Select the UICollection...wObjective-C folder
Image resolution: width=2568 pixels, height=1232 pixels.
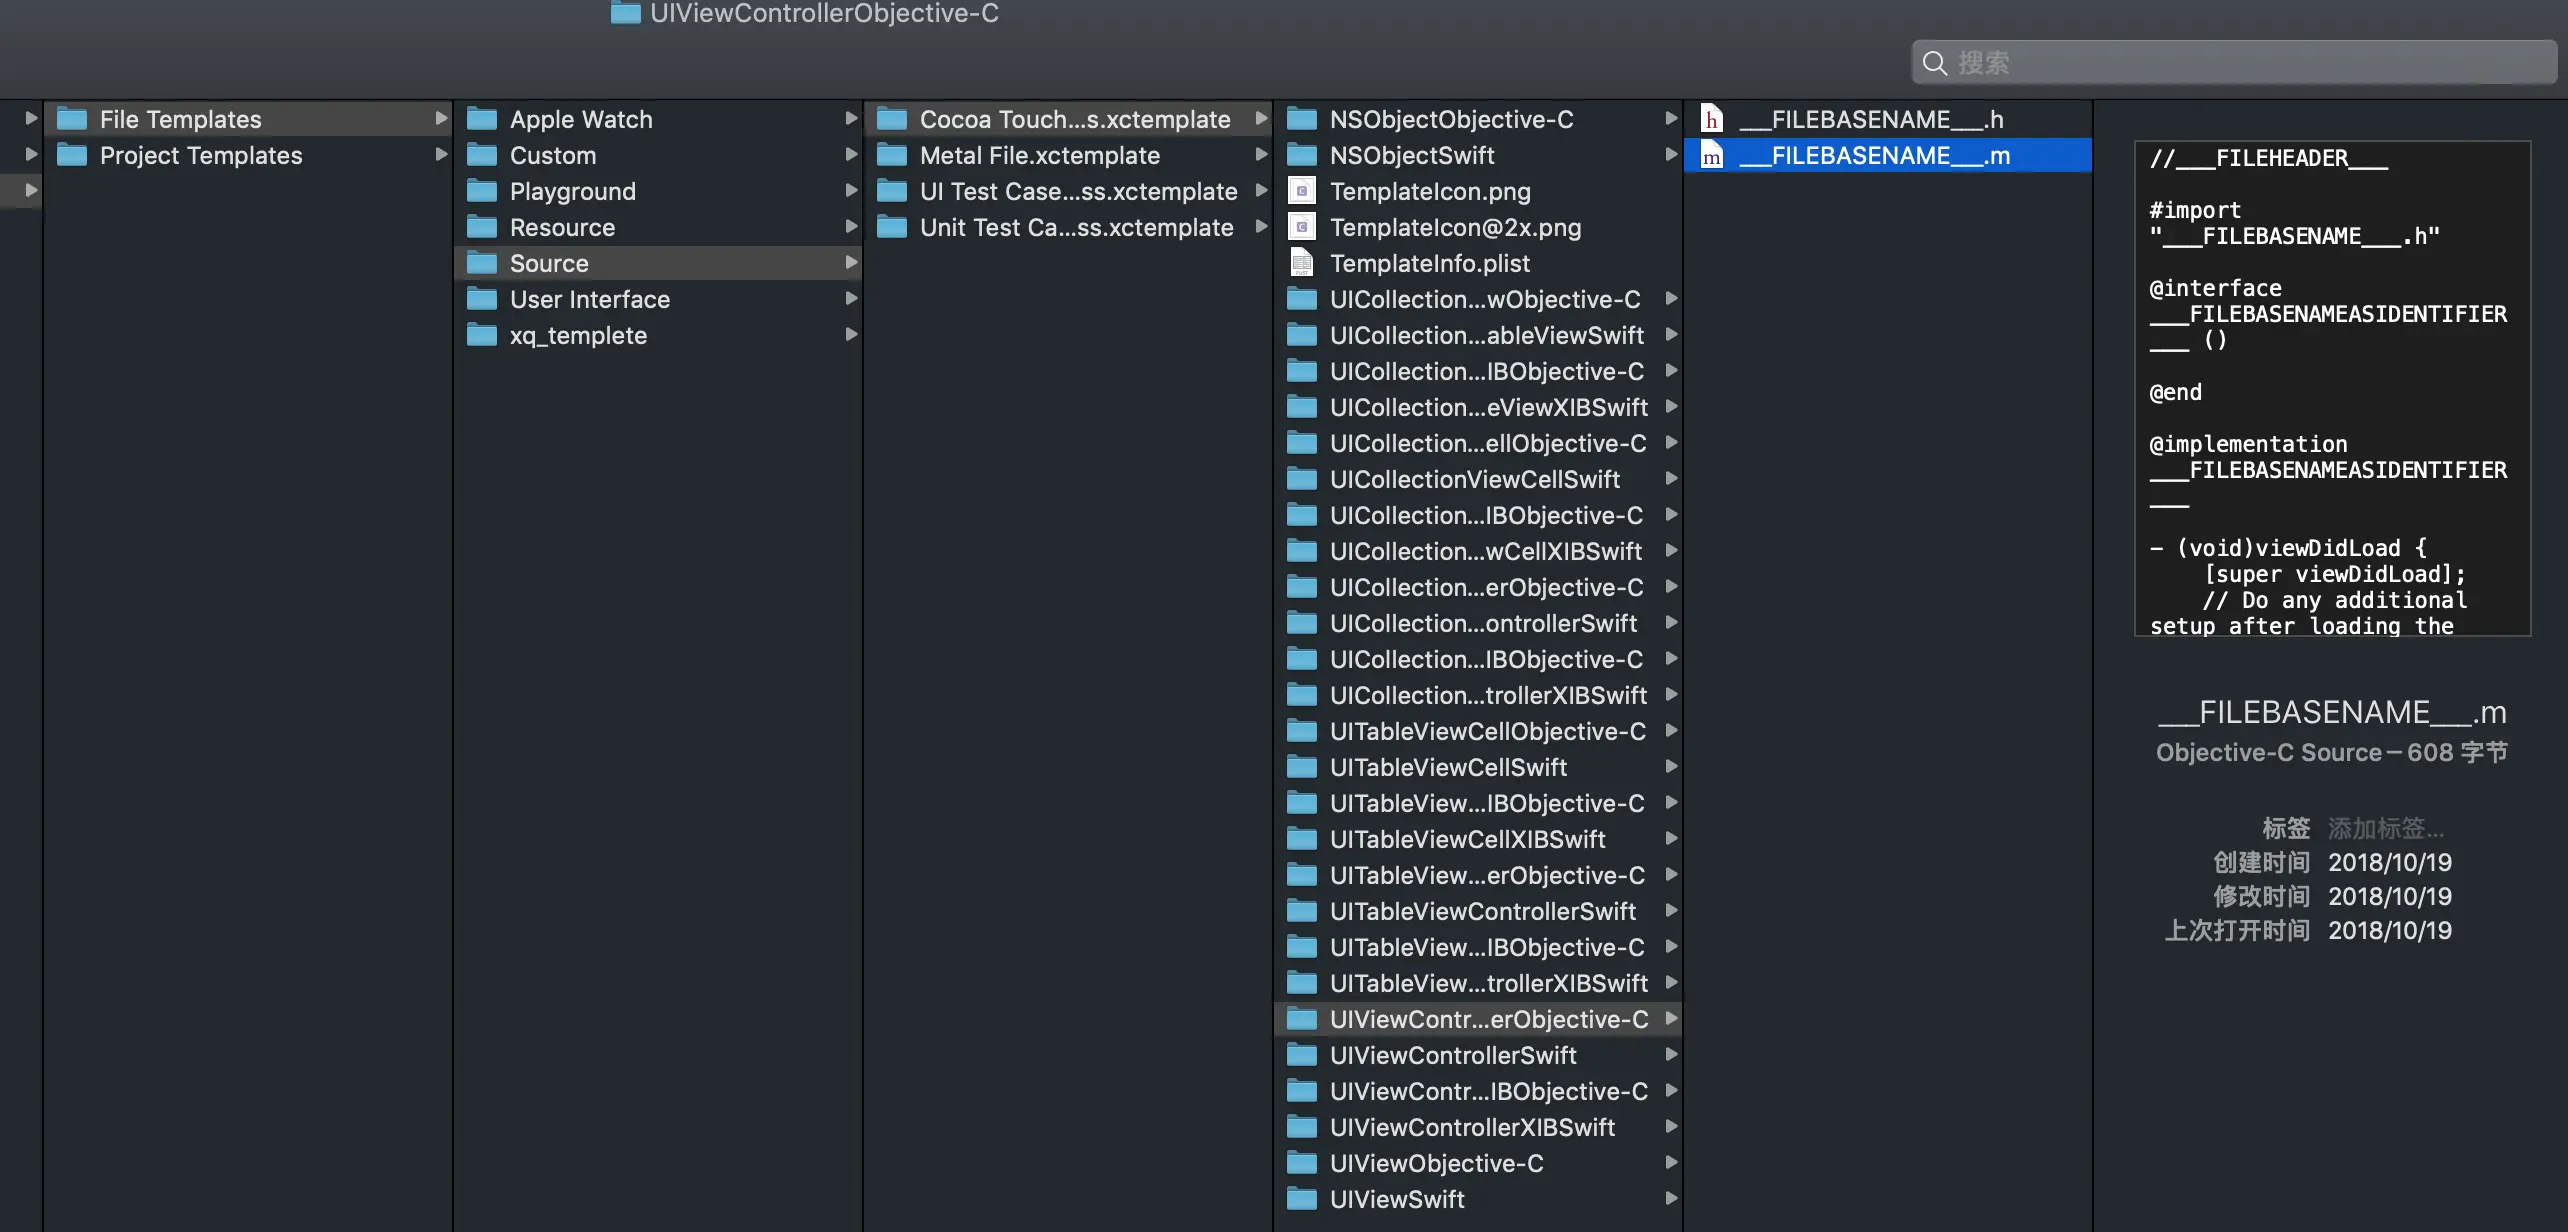pyautogui.click(x=1478, y=299)
